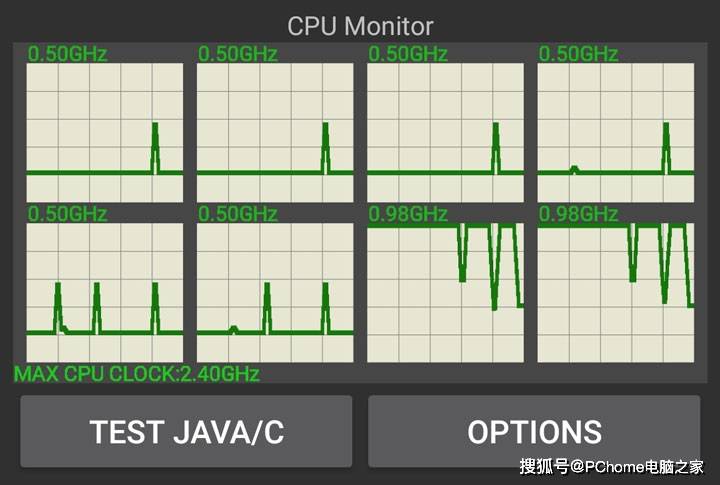720x485 pixels.
Task: Select the seventh core graph at 0.98GHz
Action: point(446,292)
